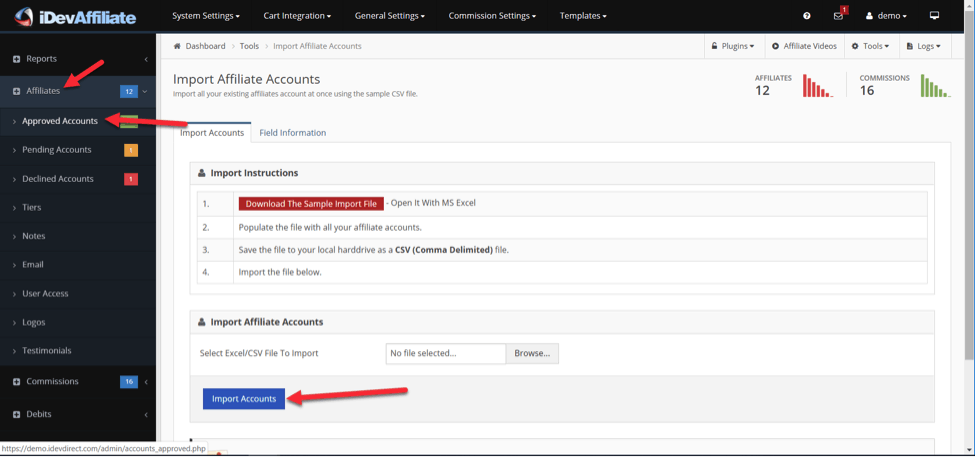Click the Tools breadcrumb link
Screen dimensions: 975x457
pyautogui.click(x=249, y=46)
